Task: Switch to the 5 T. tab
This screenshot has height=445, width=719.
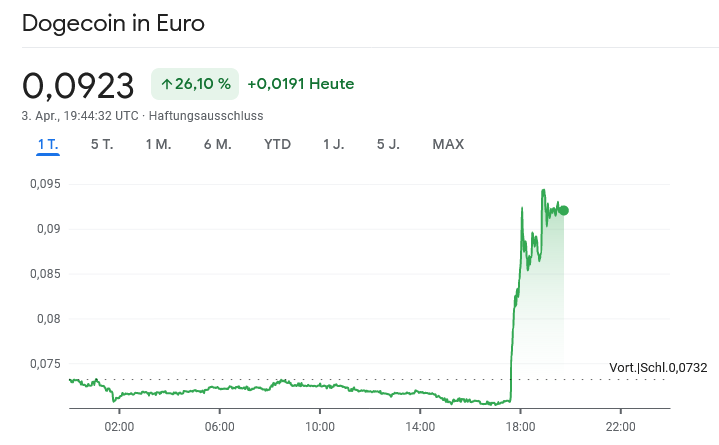Action: [x=102, y=144]
